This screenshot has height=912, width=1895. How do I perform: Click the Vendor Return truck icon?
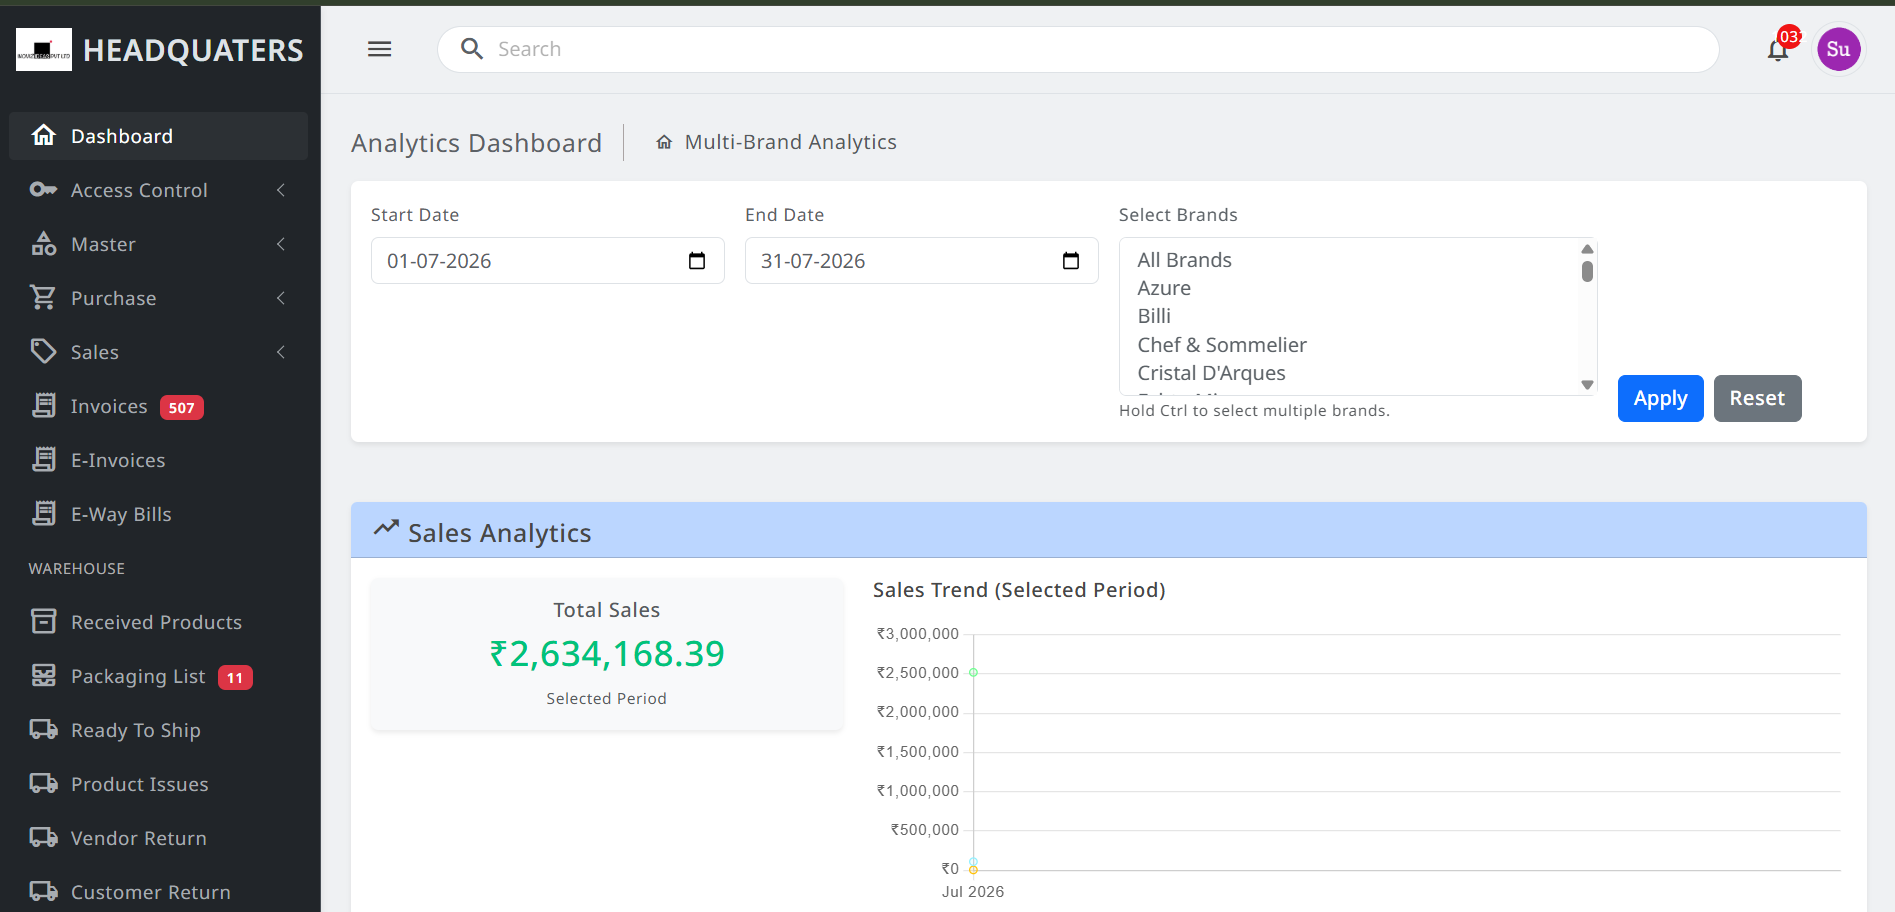(43, 837)
